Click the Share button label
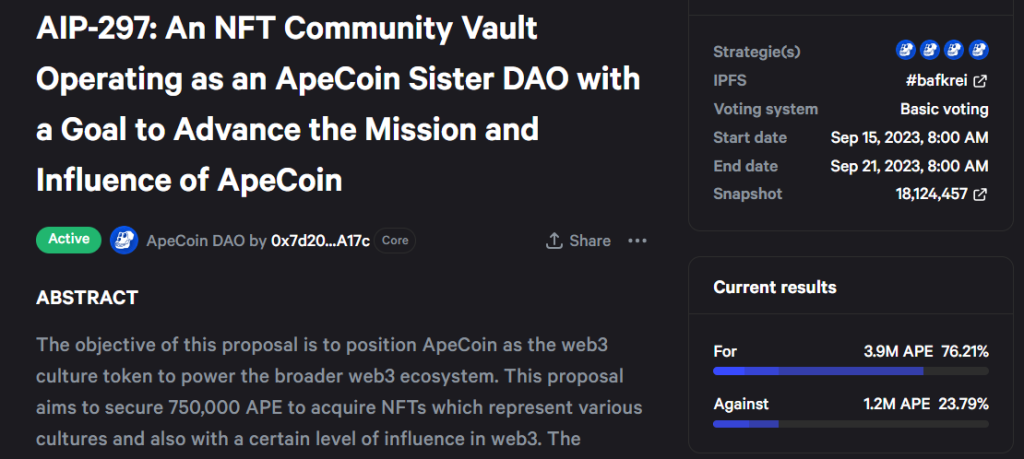 click(x=590, y=241)
